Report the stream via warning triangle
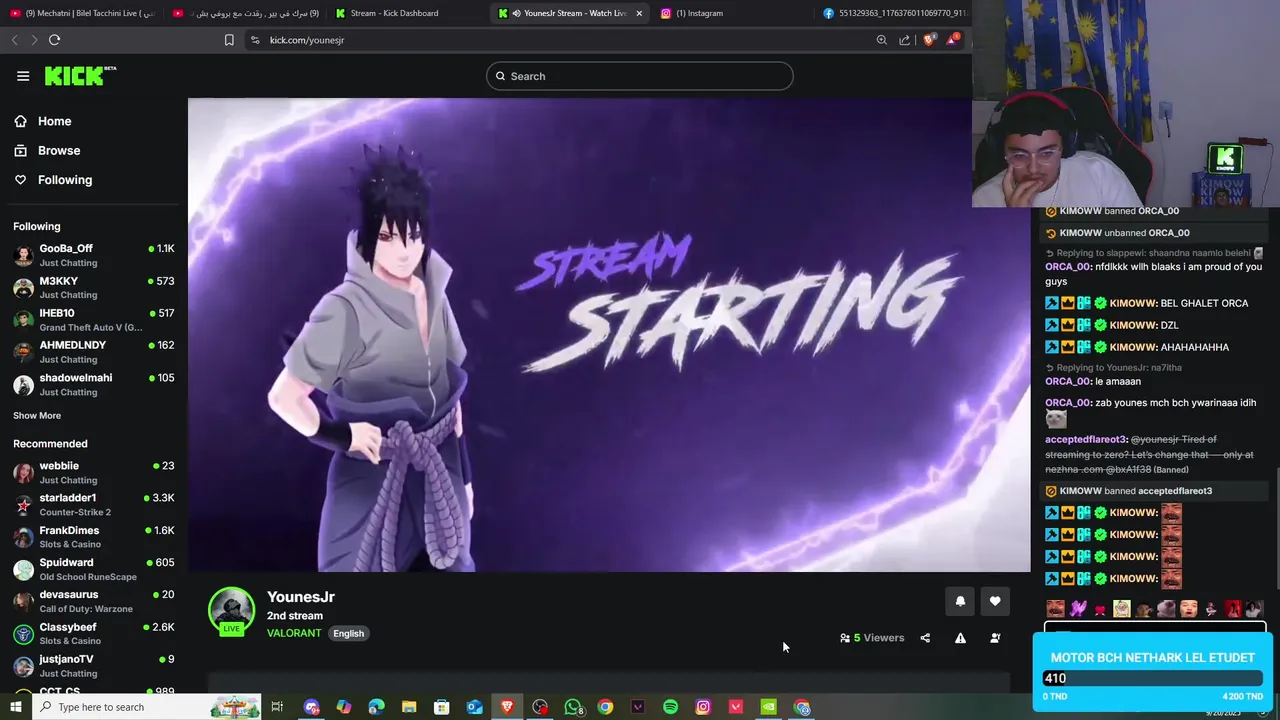The width and height of the screenshot is (1280, 720). tap(960, 638)
